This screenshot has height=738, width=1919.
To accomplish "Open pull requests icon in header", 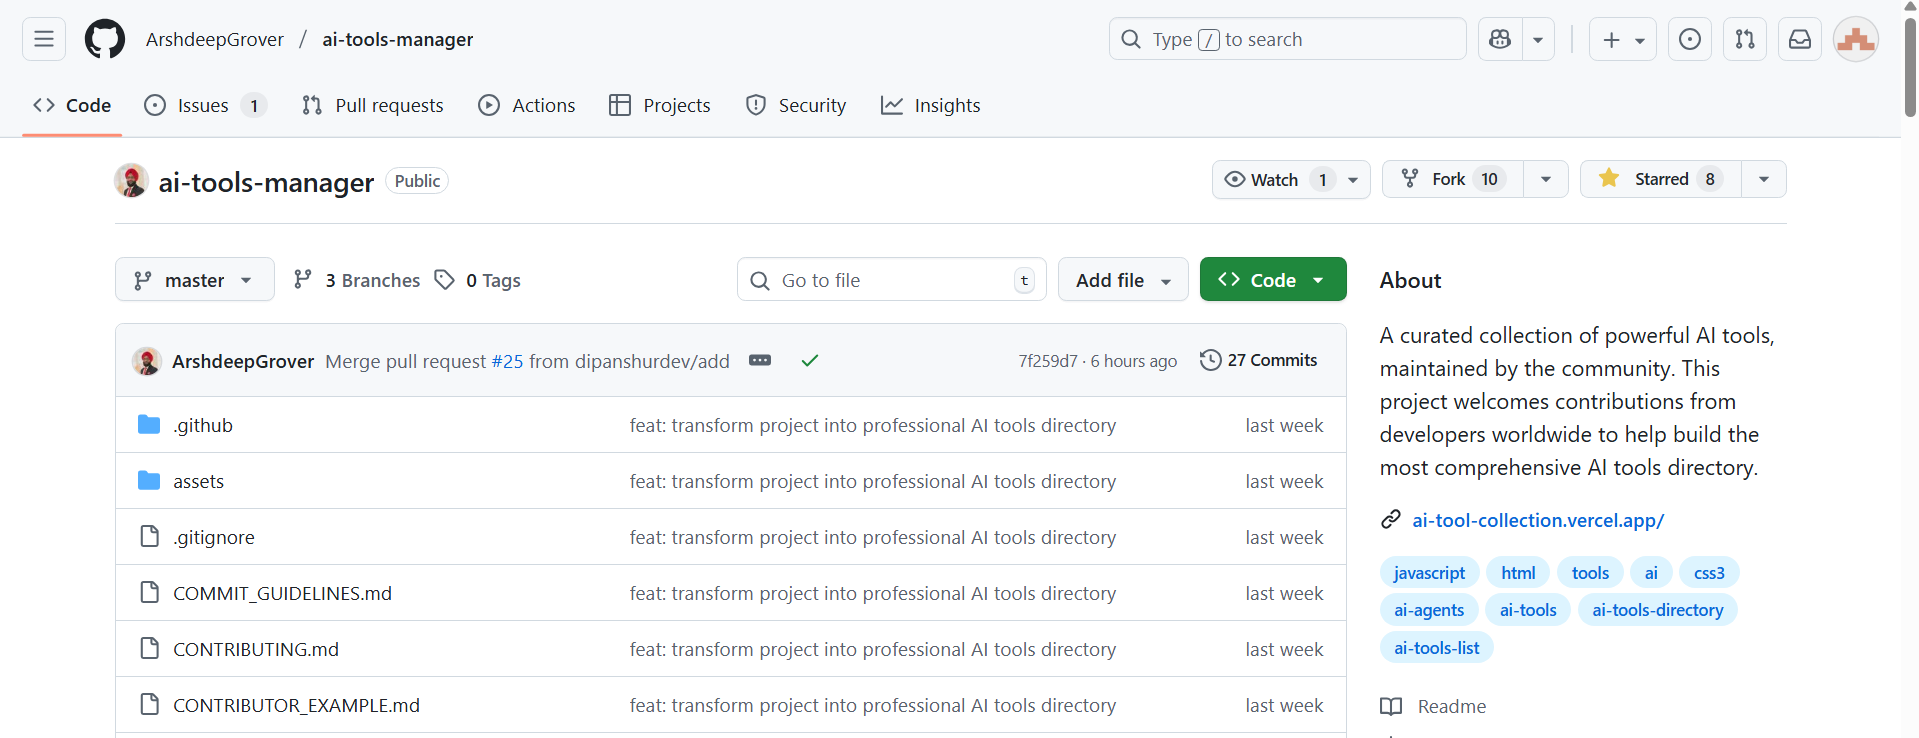I will 1745,39.
